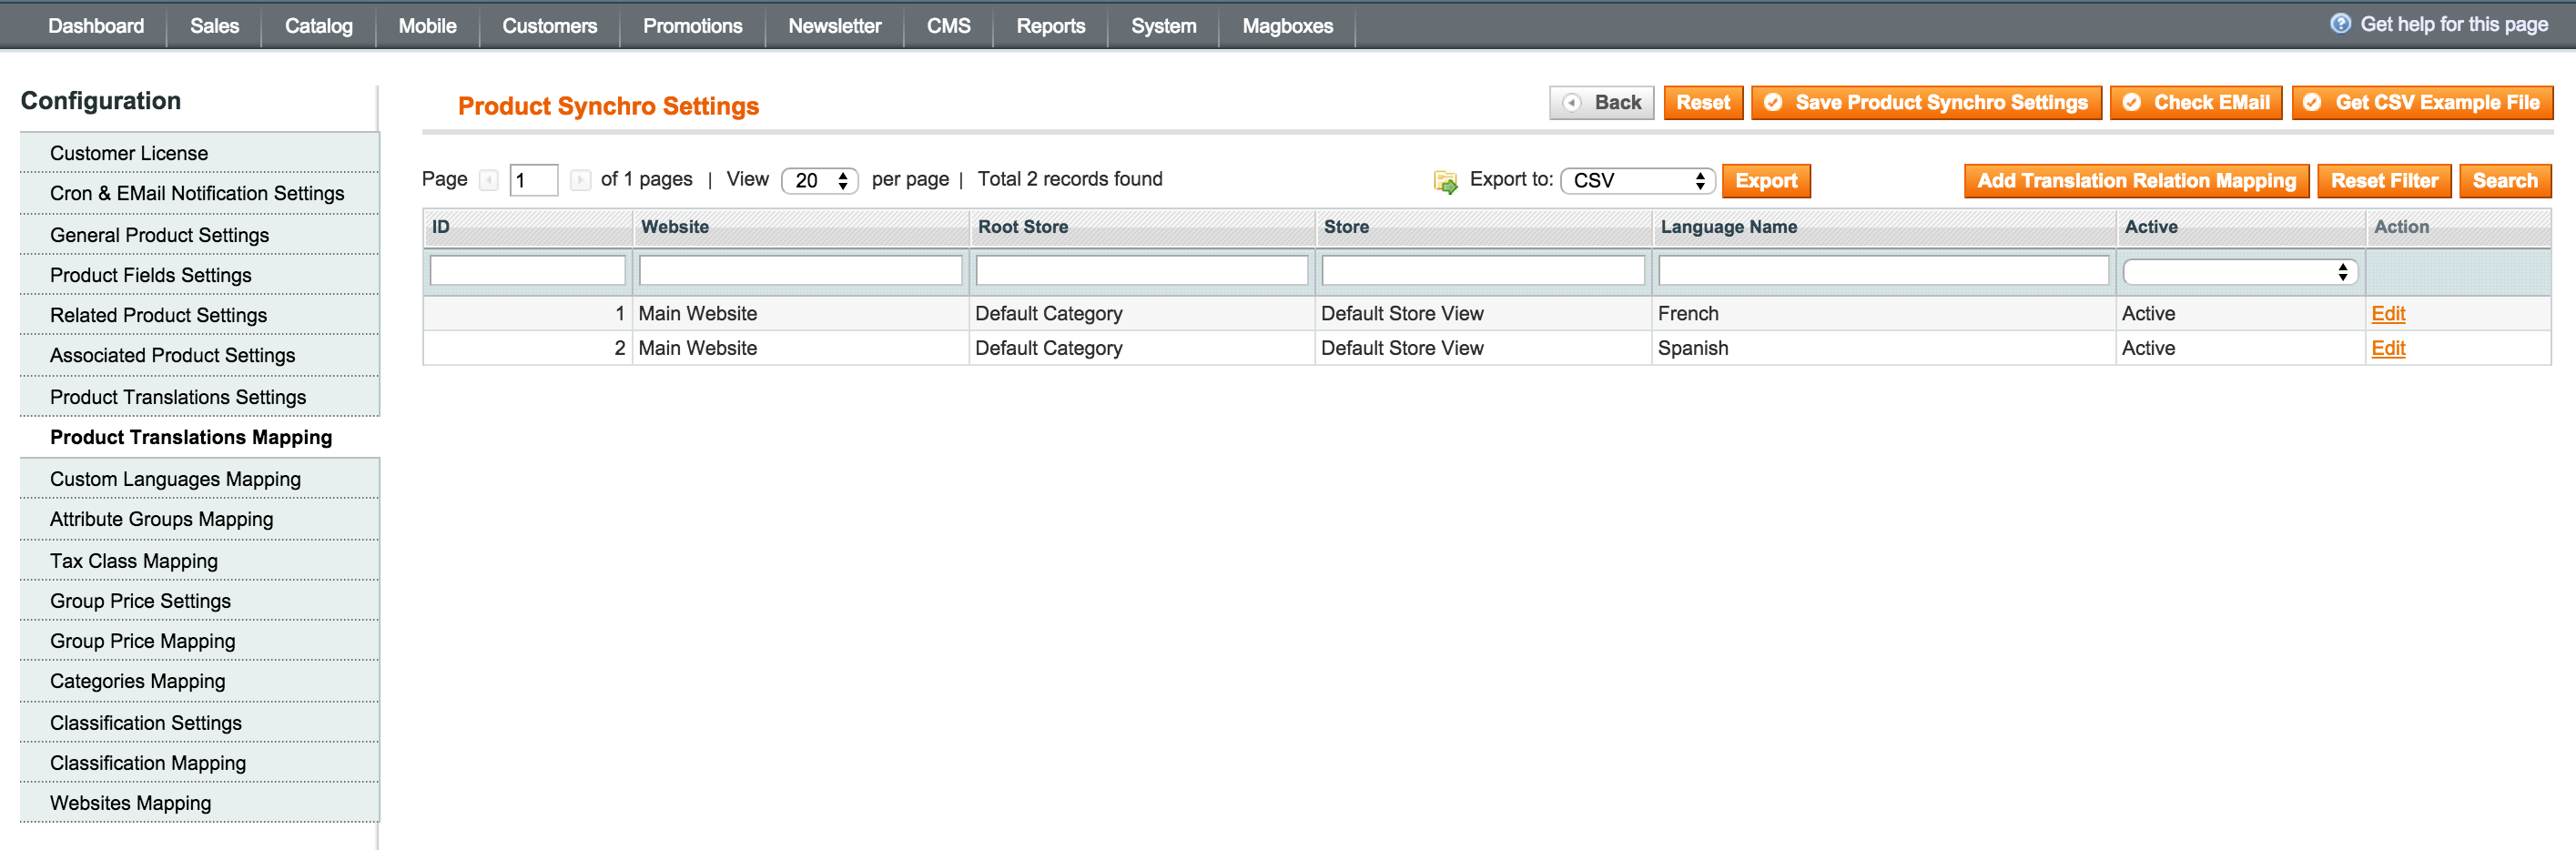
Task: Save Product Synchro Settings
Action: 1926,103
